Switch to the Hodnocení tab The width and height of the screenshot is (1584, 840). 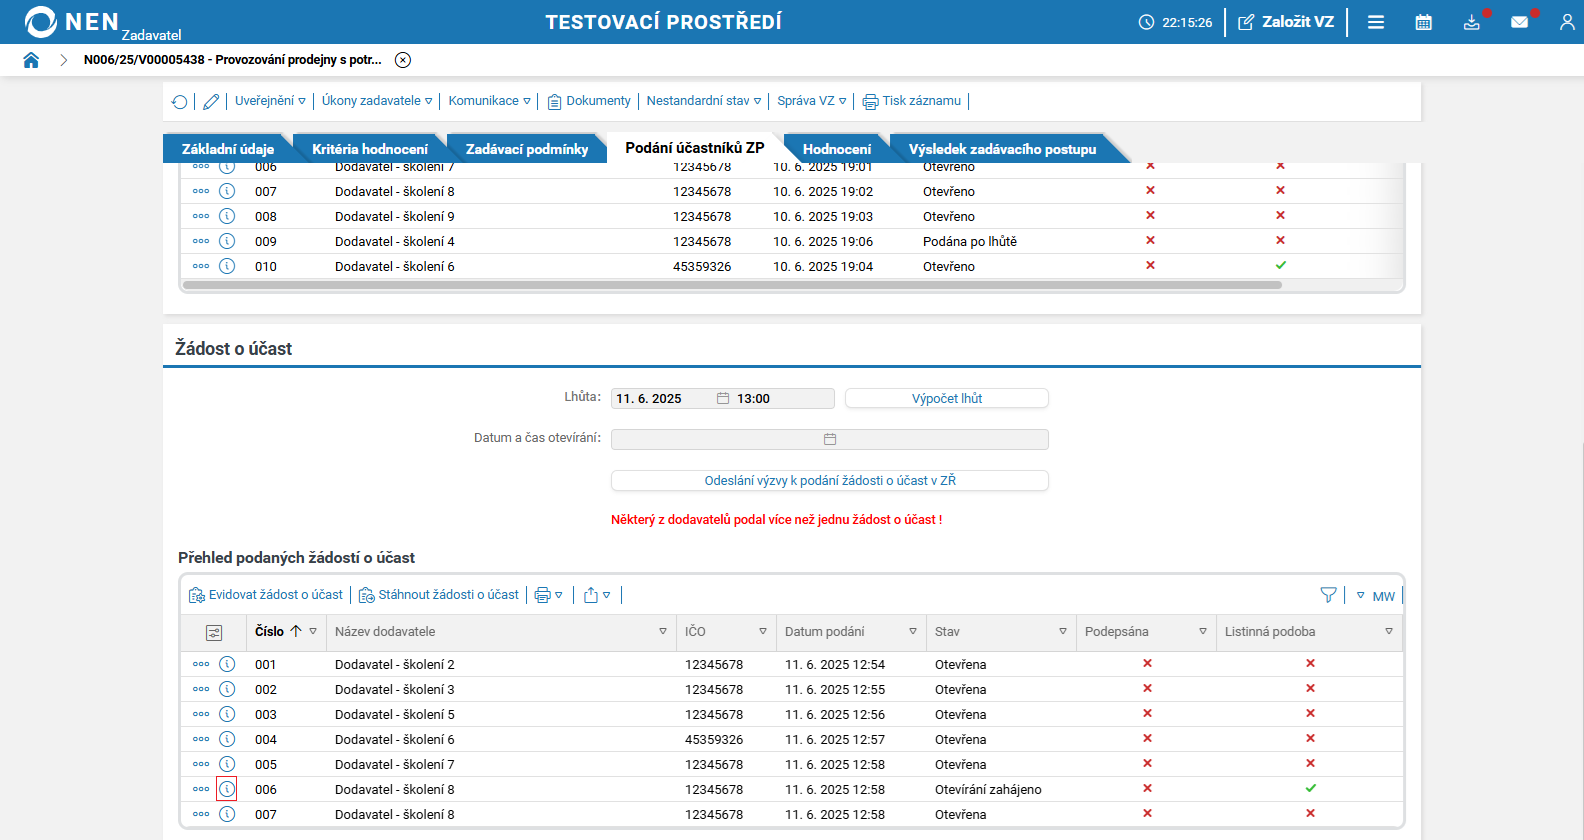click(836, 149)
